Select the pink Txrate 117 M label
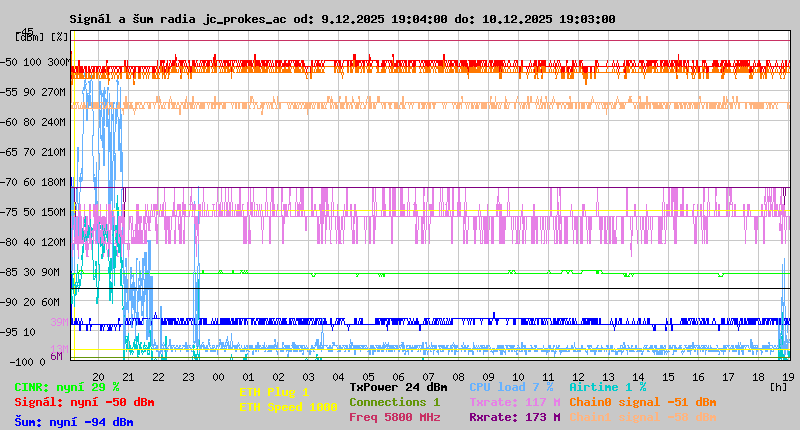The height and width of the screenshot is (430, 800). click(x=514, y=402)
